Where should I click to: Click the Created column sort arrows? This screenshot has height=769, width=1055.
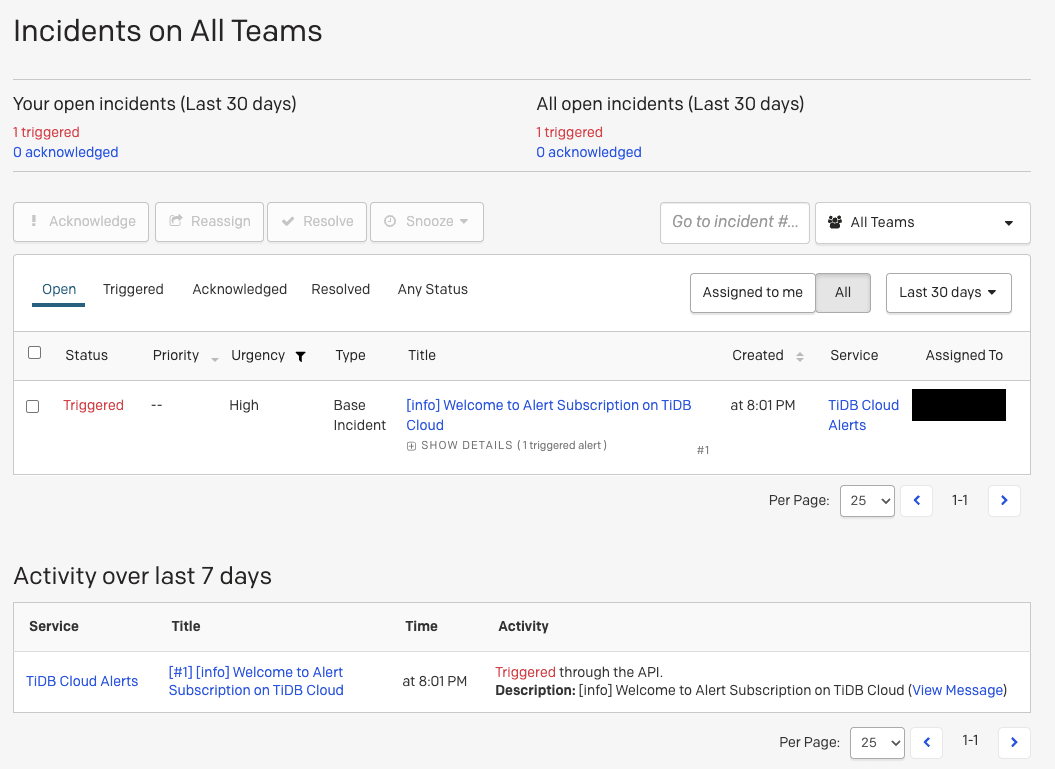click(799, 356)
